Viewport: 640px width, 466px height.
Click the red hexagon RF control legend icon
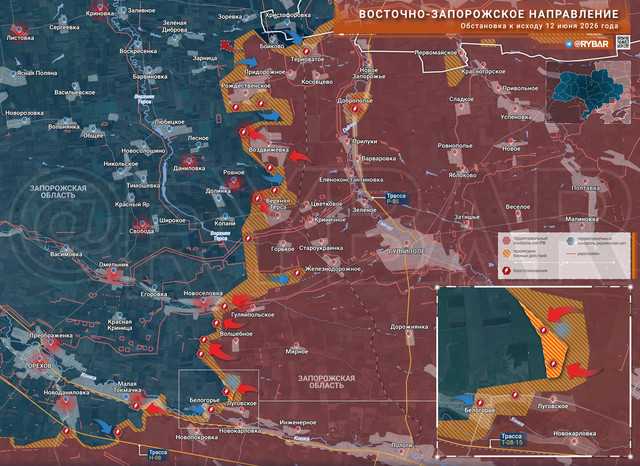506,241
